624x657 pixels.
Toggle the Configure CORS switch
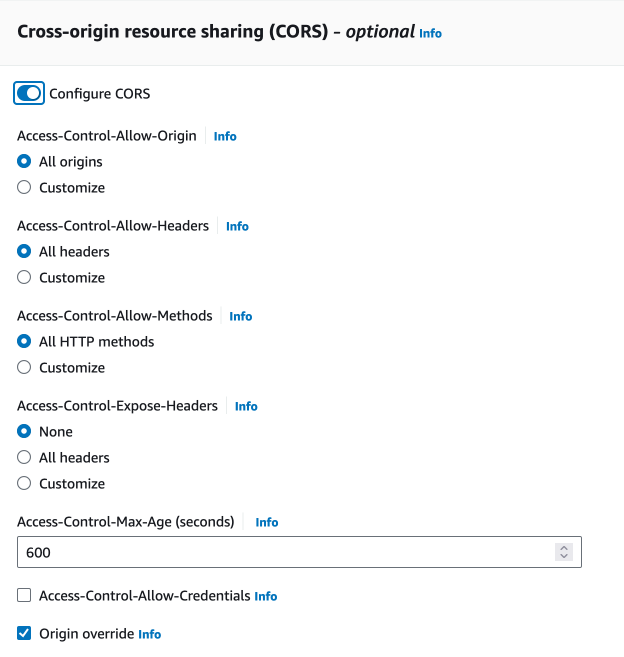click(29, 93)
